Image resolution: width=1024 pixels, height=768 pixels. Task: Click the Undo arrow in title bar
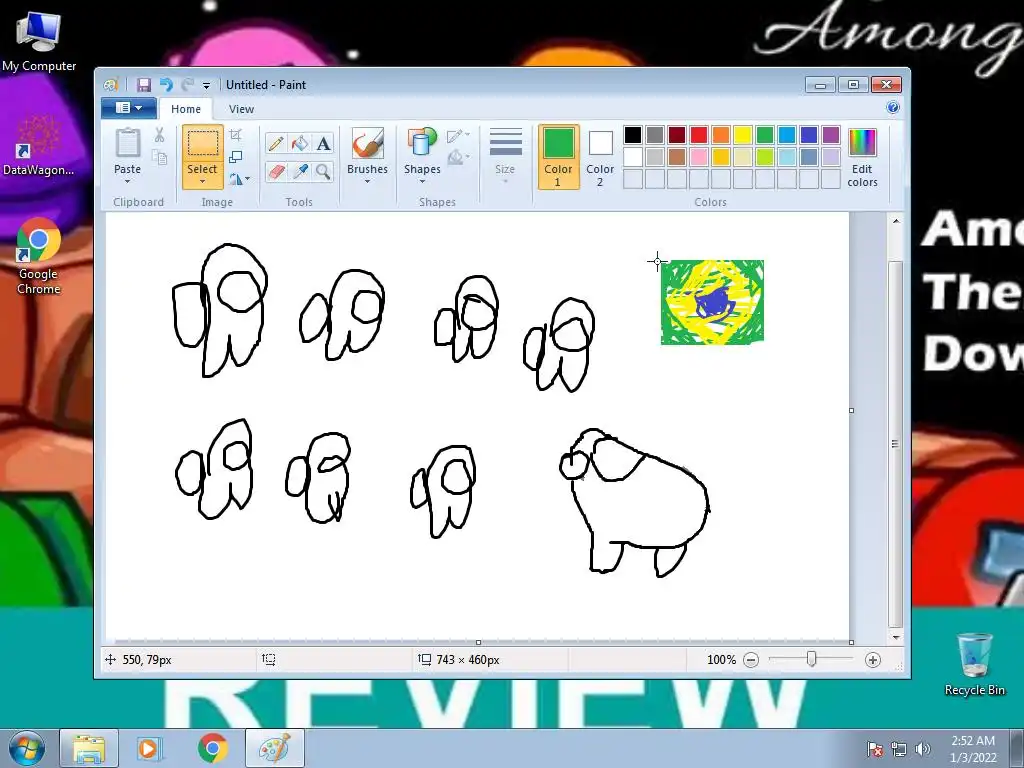166,84
